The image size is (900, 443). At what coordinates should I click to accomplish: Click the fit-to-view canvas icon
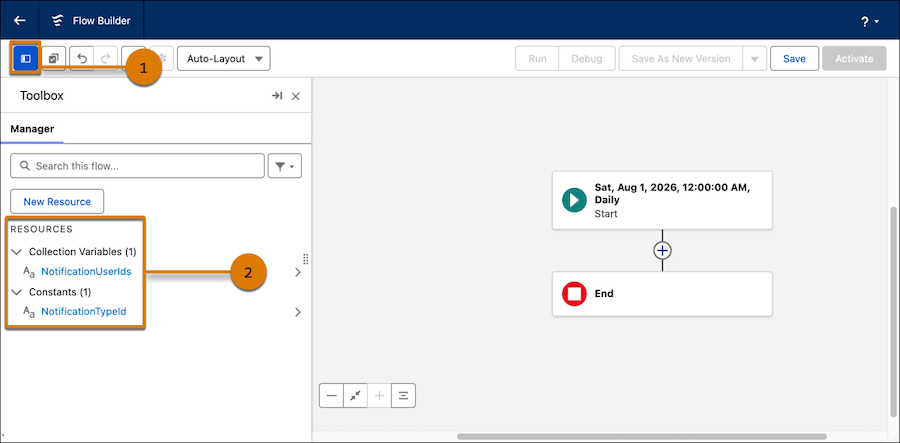coord(355,395)
